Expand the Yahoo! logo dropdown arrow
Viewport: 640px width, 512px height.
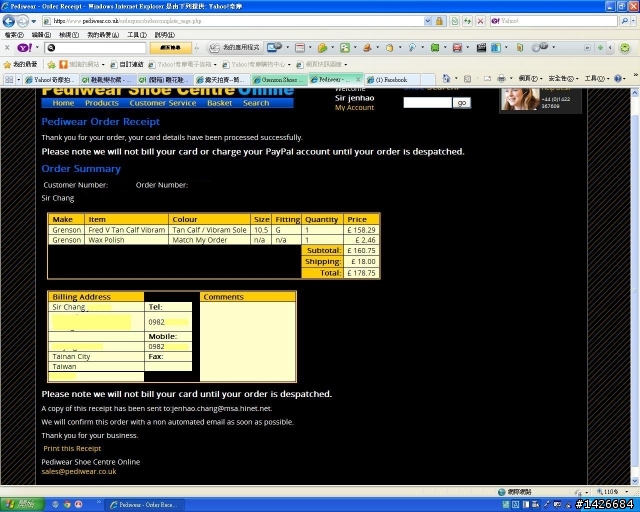pos(37,48)
